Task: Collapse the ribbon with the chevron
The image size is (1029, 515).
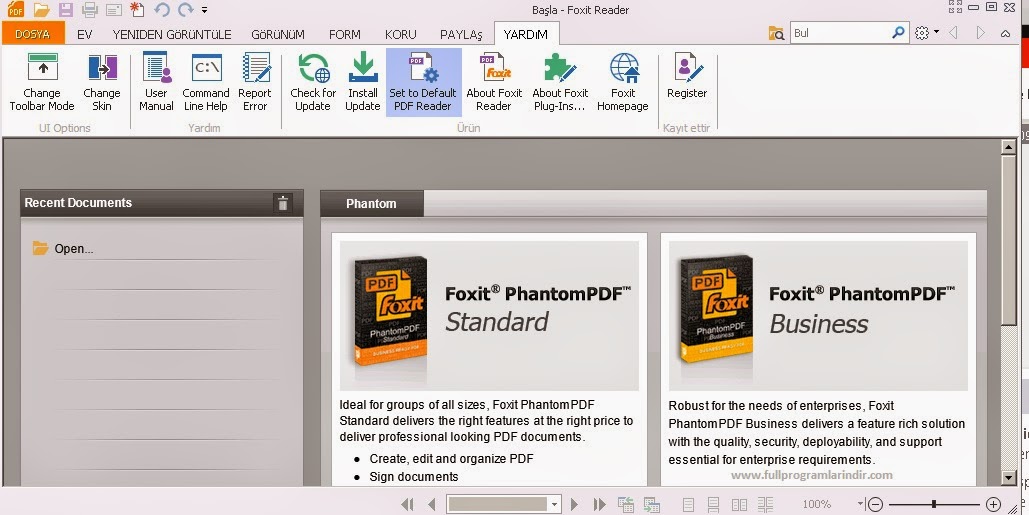Action: [x=1005, y=33]
